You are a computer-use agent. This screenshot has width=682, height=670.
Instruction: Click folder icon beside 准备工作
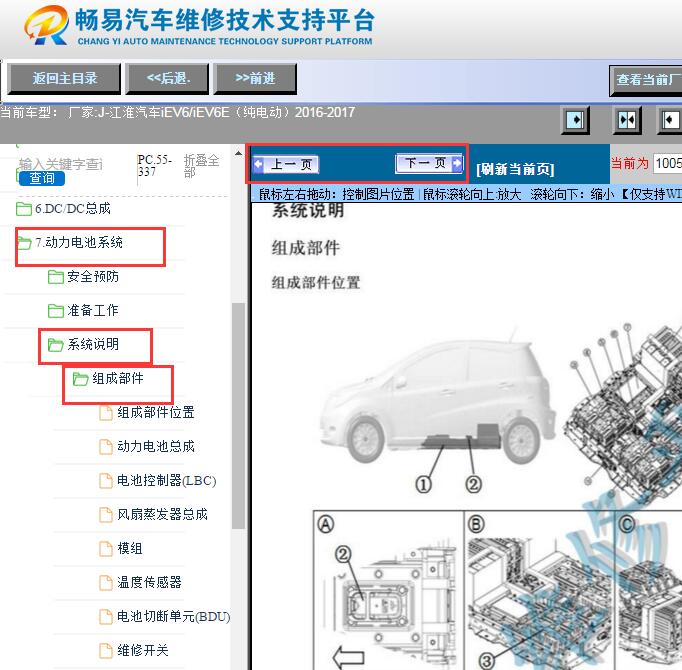[x=56, y=311]
